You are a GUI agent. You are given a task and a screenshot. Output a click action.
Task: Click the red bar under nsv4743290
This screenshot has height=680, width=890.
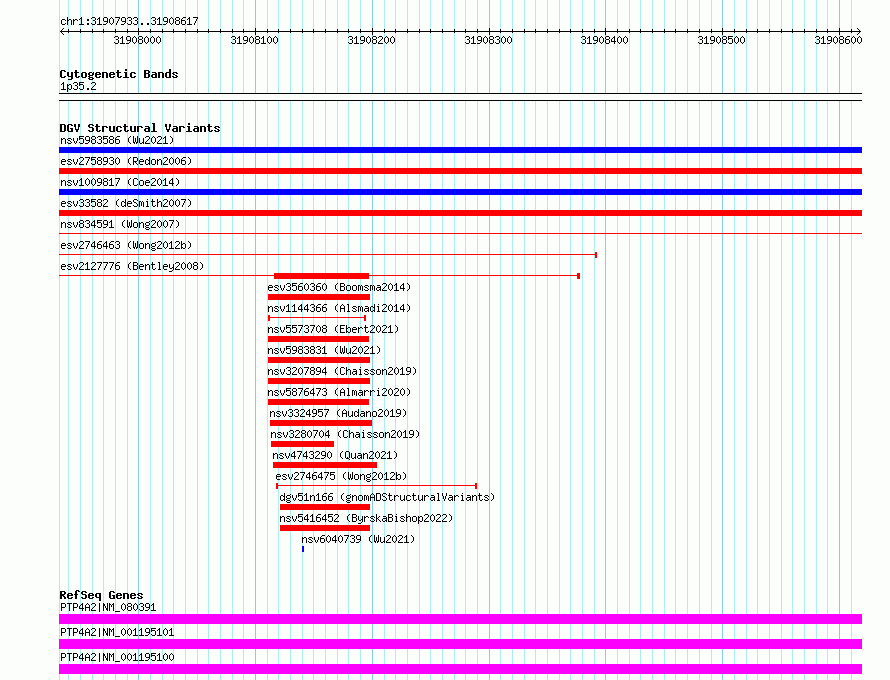[x=325, y=465]
